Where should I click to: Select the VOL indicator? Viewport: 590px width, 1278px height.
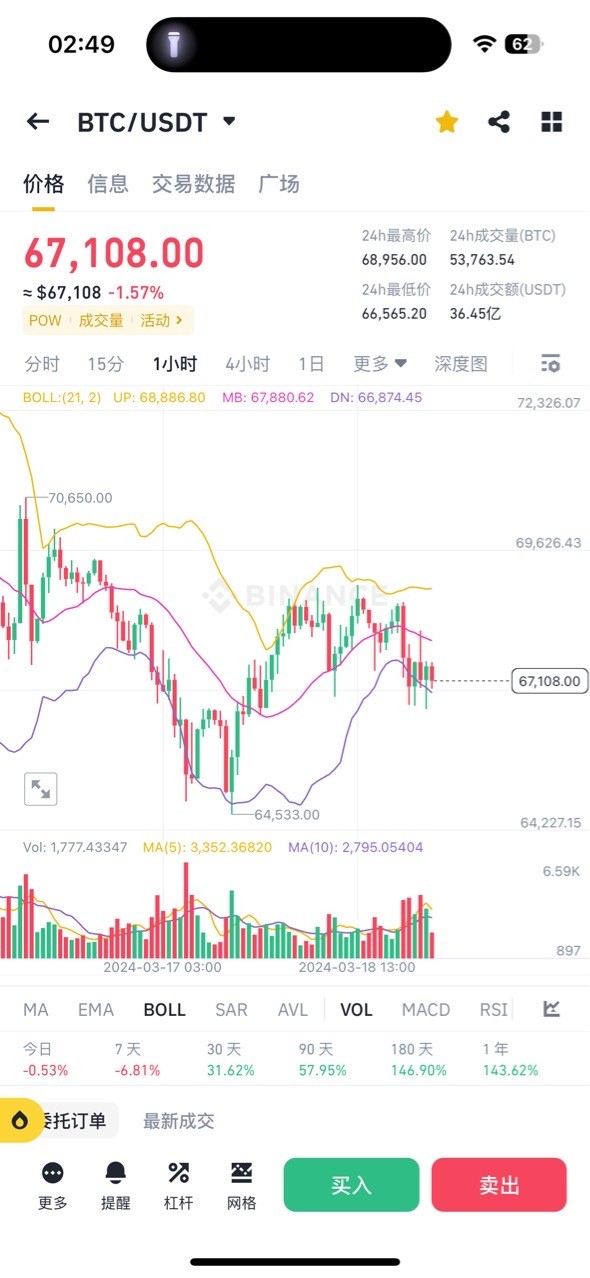[x=356, y=1009]
